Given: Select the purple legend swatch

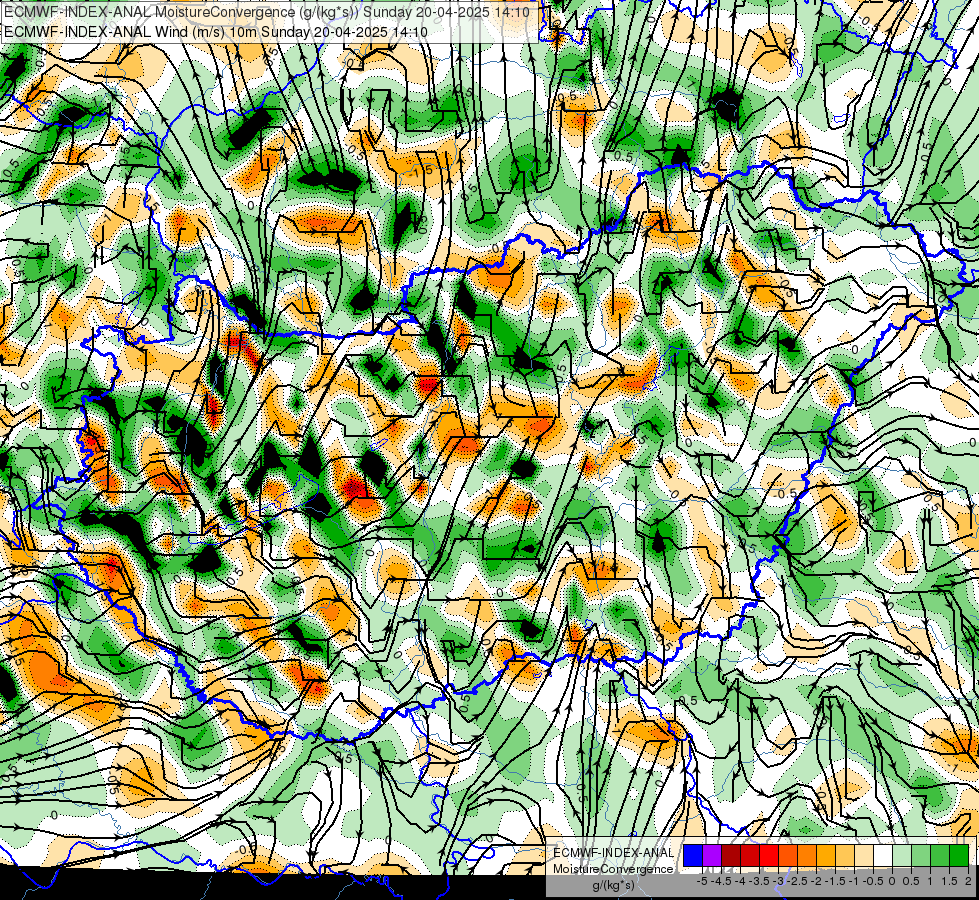Looking at the screenshot, I should (x=712, y=855).
